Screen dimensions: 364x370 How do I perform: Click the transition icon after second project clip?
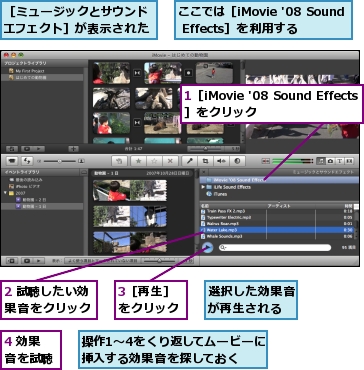[189, 73]
